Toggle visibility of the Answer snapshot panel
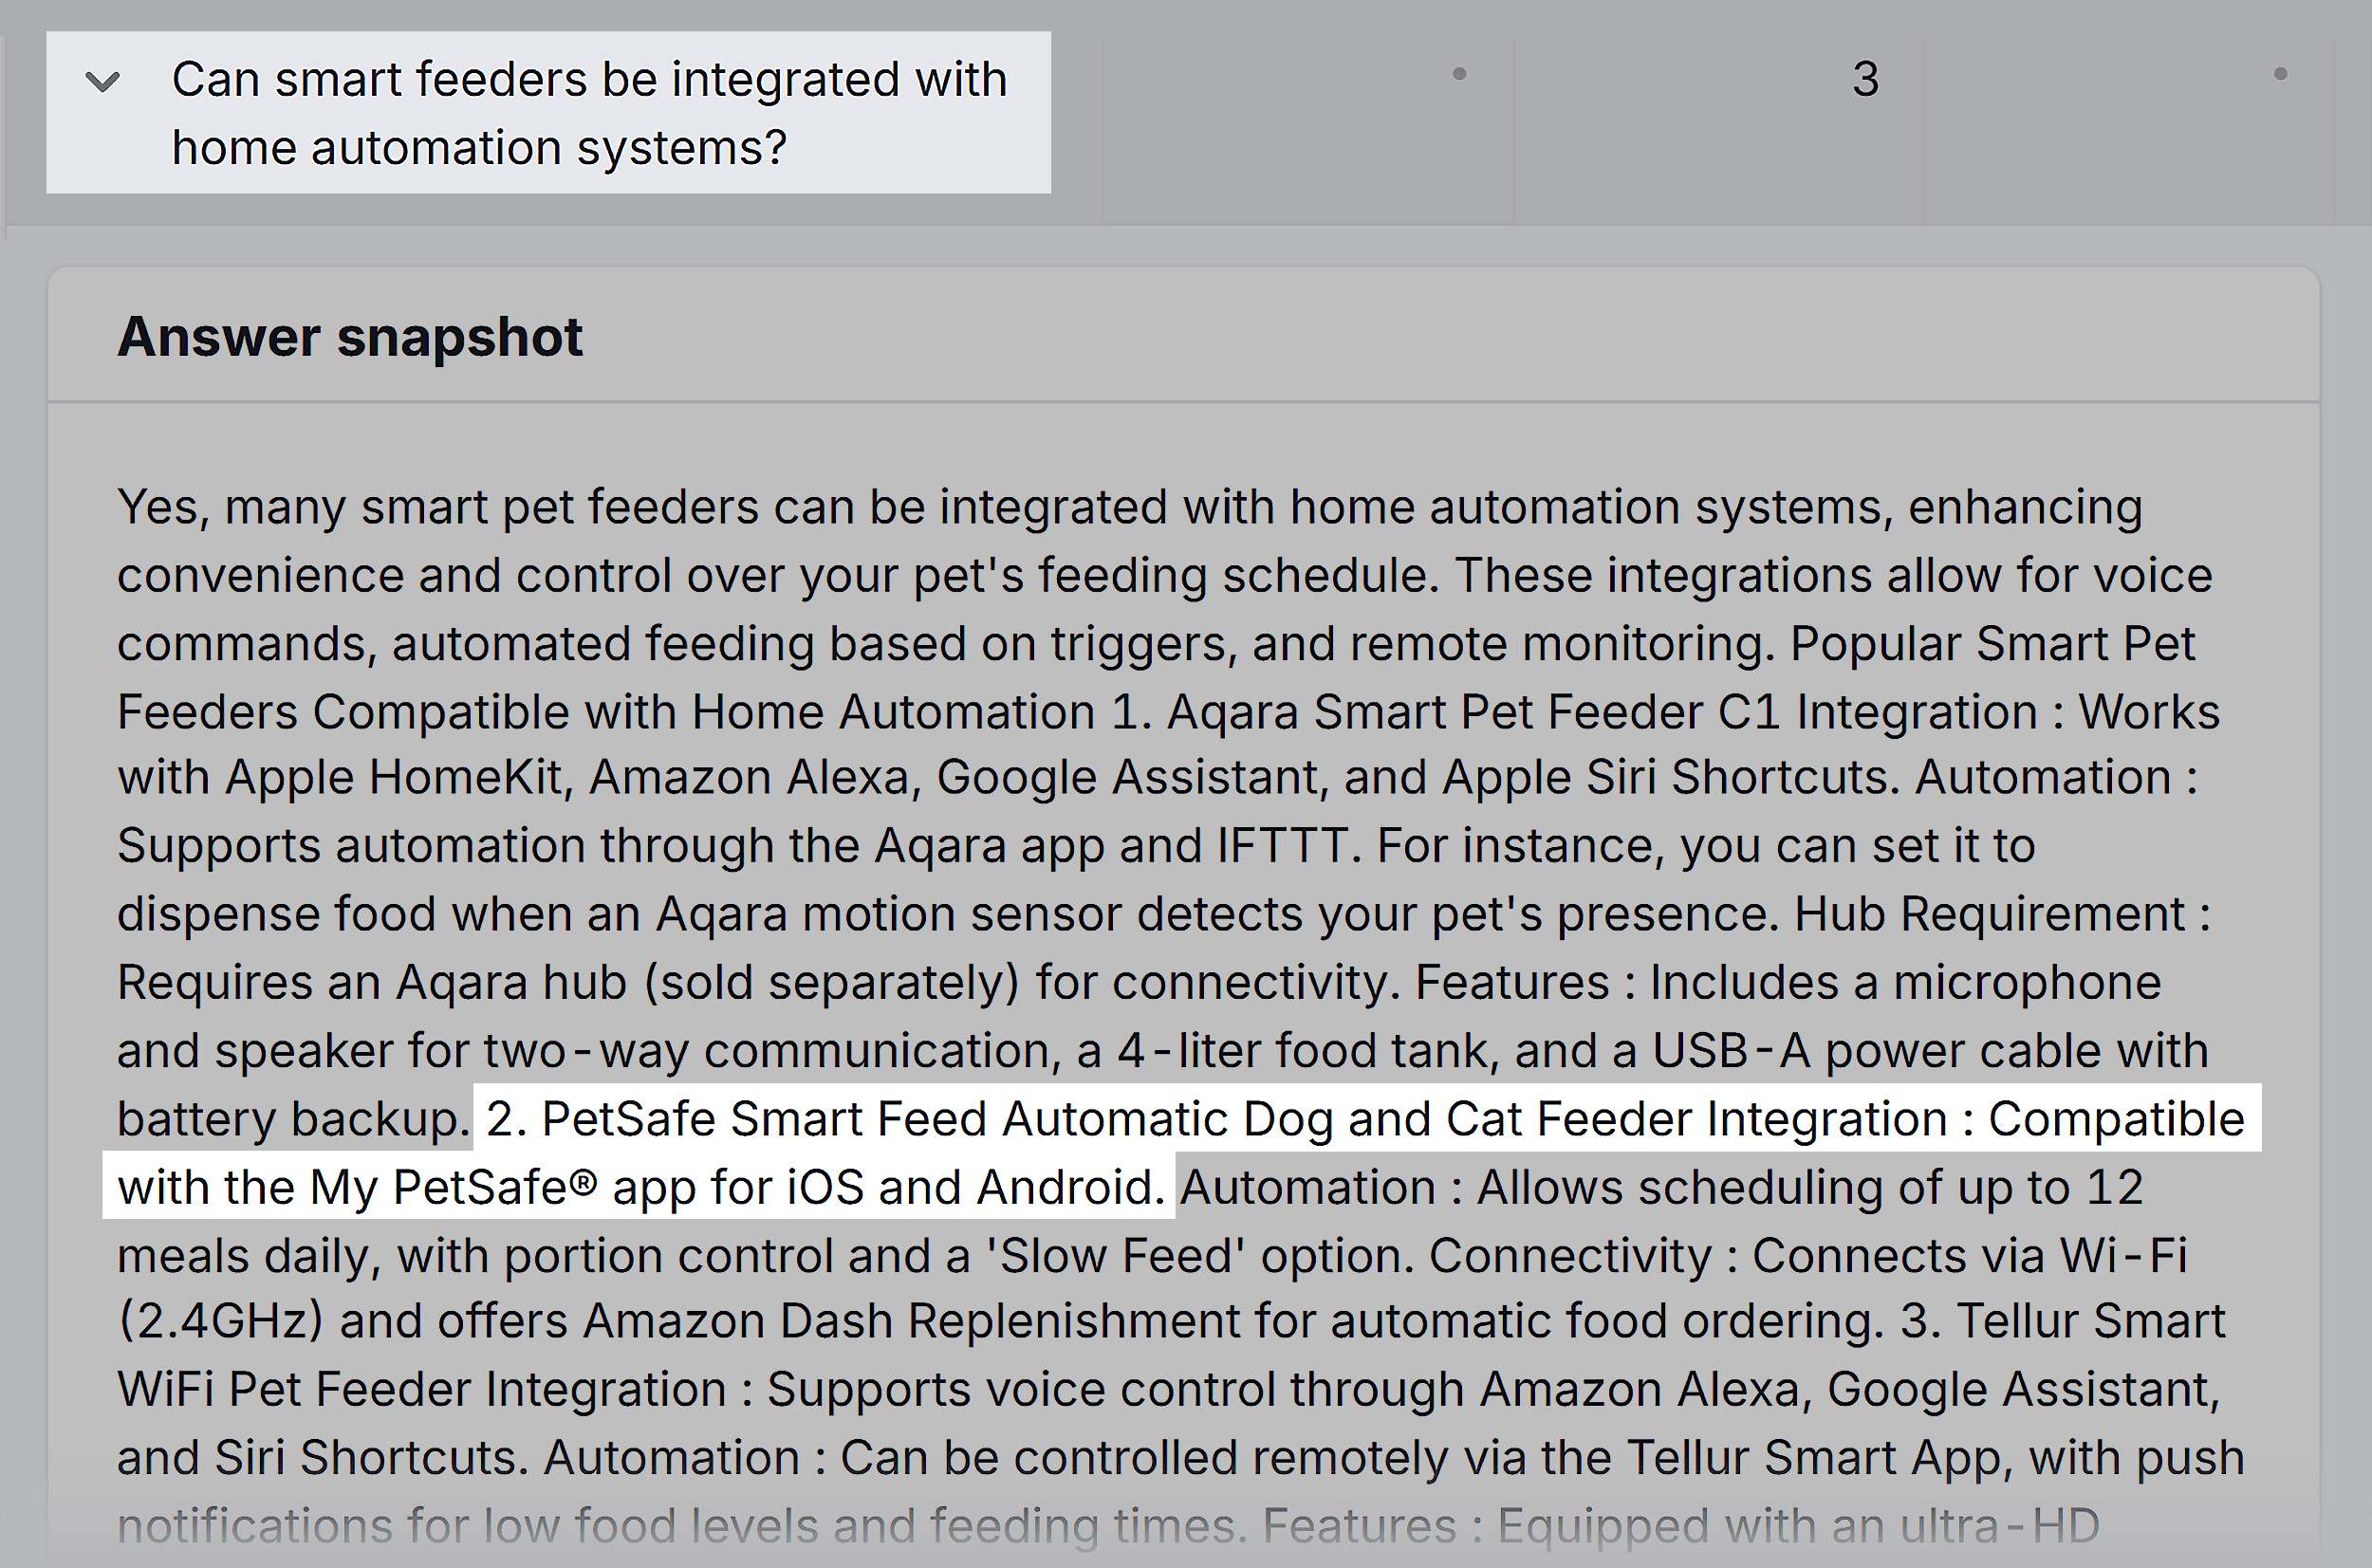The height and width of the screenshot is (1568, 2372). pos(352,336)
